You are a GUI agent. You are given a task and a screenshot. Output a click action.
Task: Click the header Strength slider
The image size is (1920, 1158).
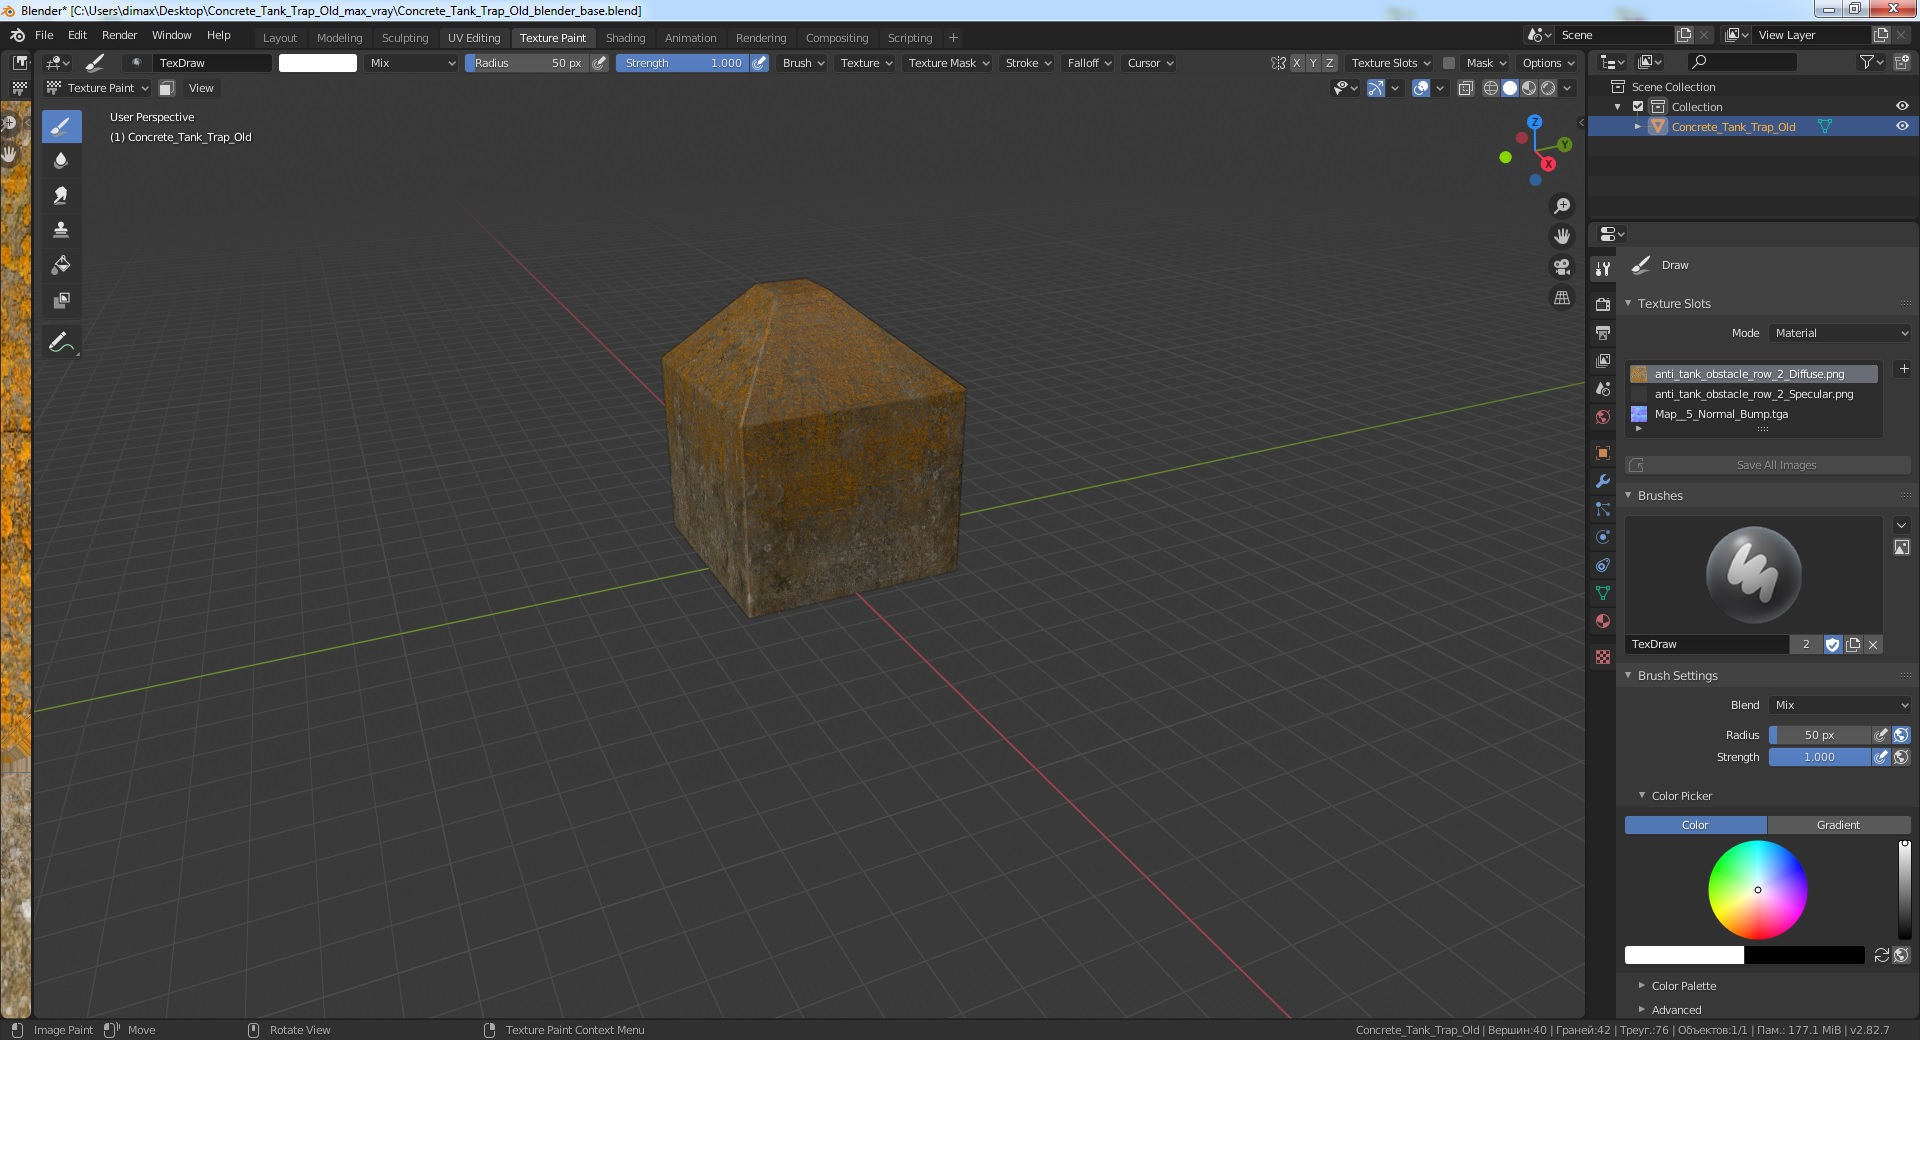coord(682,63)
